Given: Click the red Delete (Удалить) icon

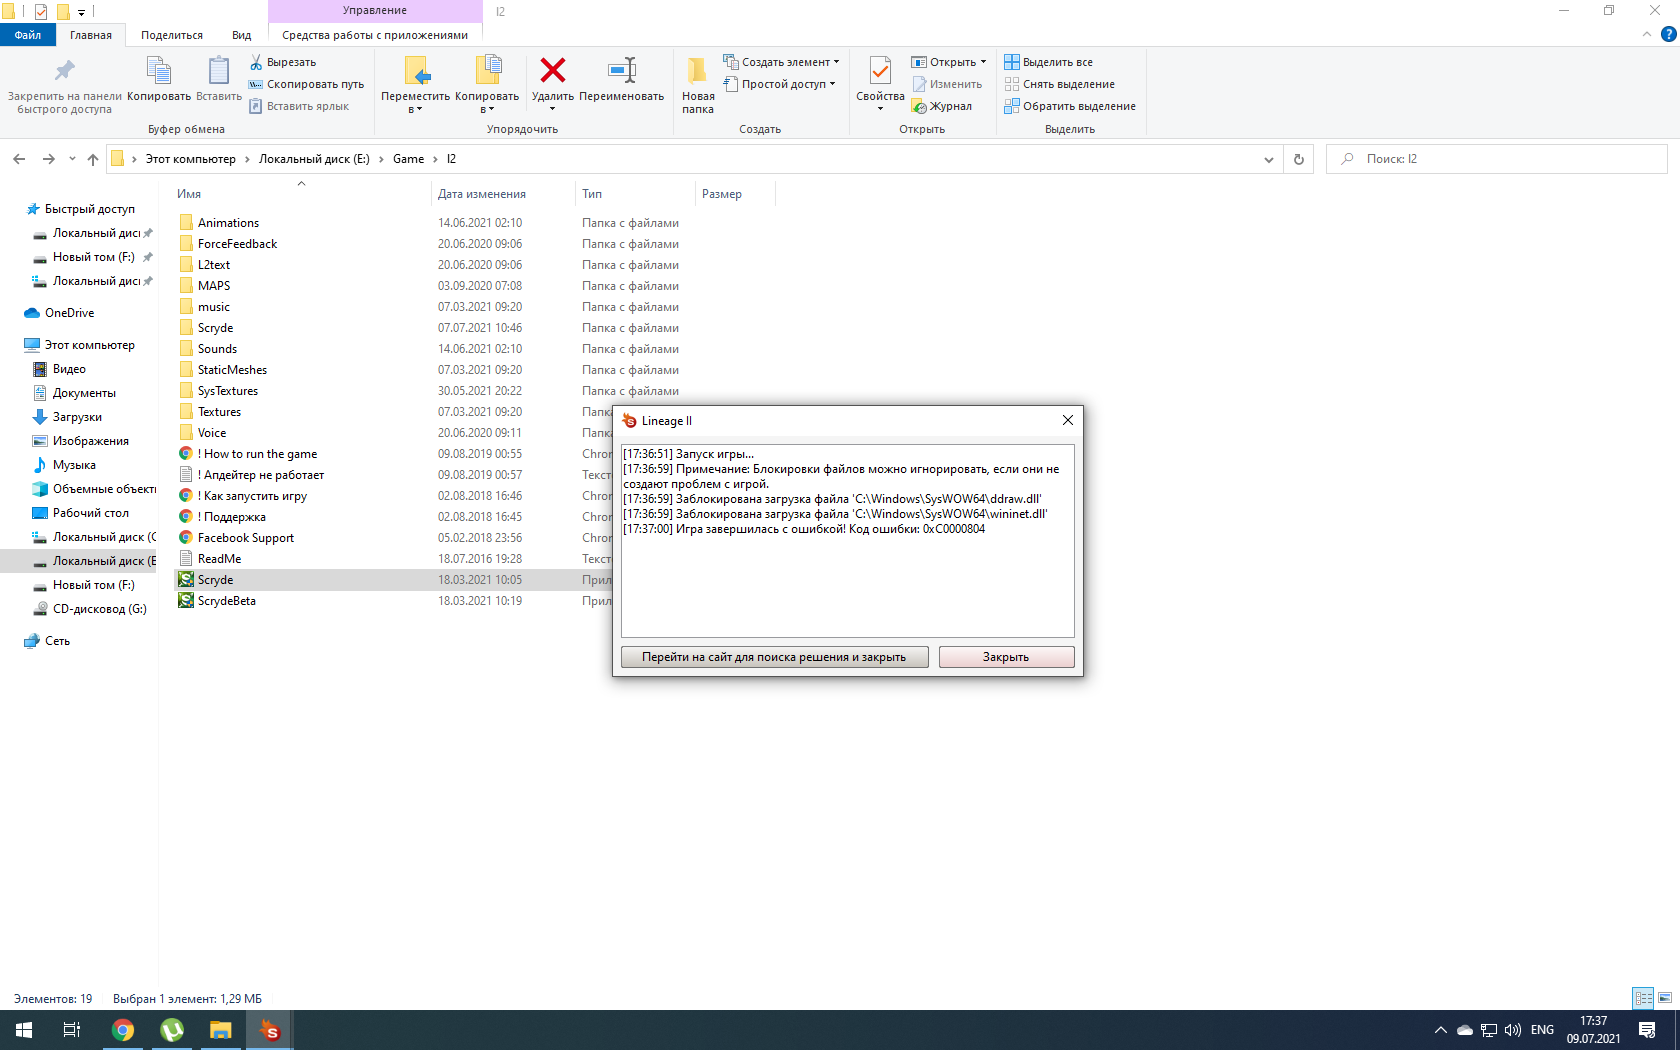Looking at the screenshot, I should click(x=552, y=71).
